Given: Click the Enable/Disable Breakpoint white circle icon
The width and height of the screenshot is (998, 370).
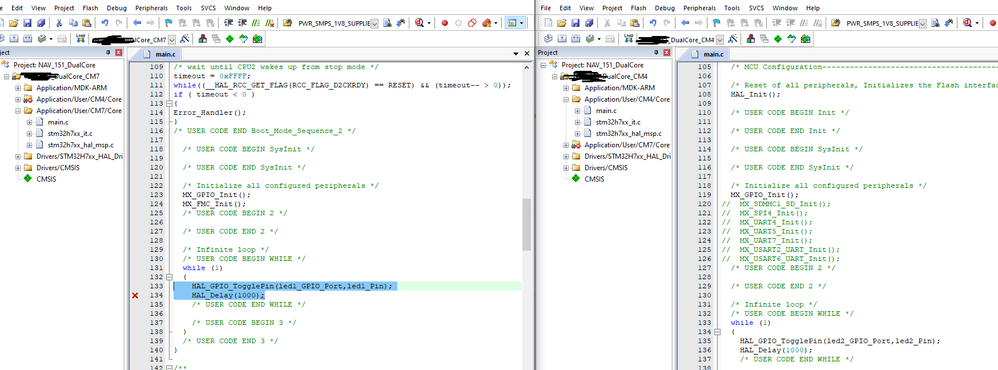Looking at the screenshot, I should coord(458,23).
